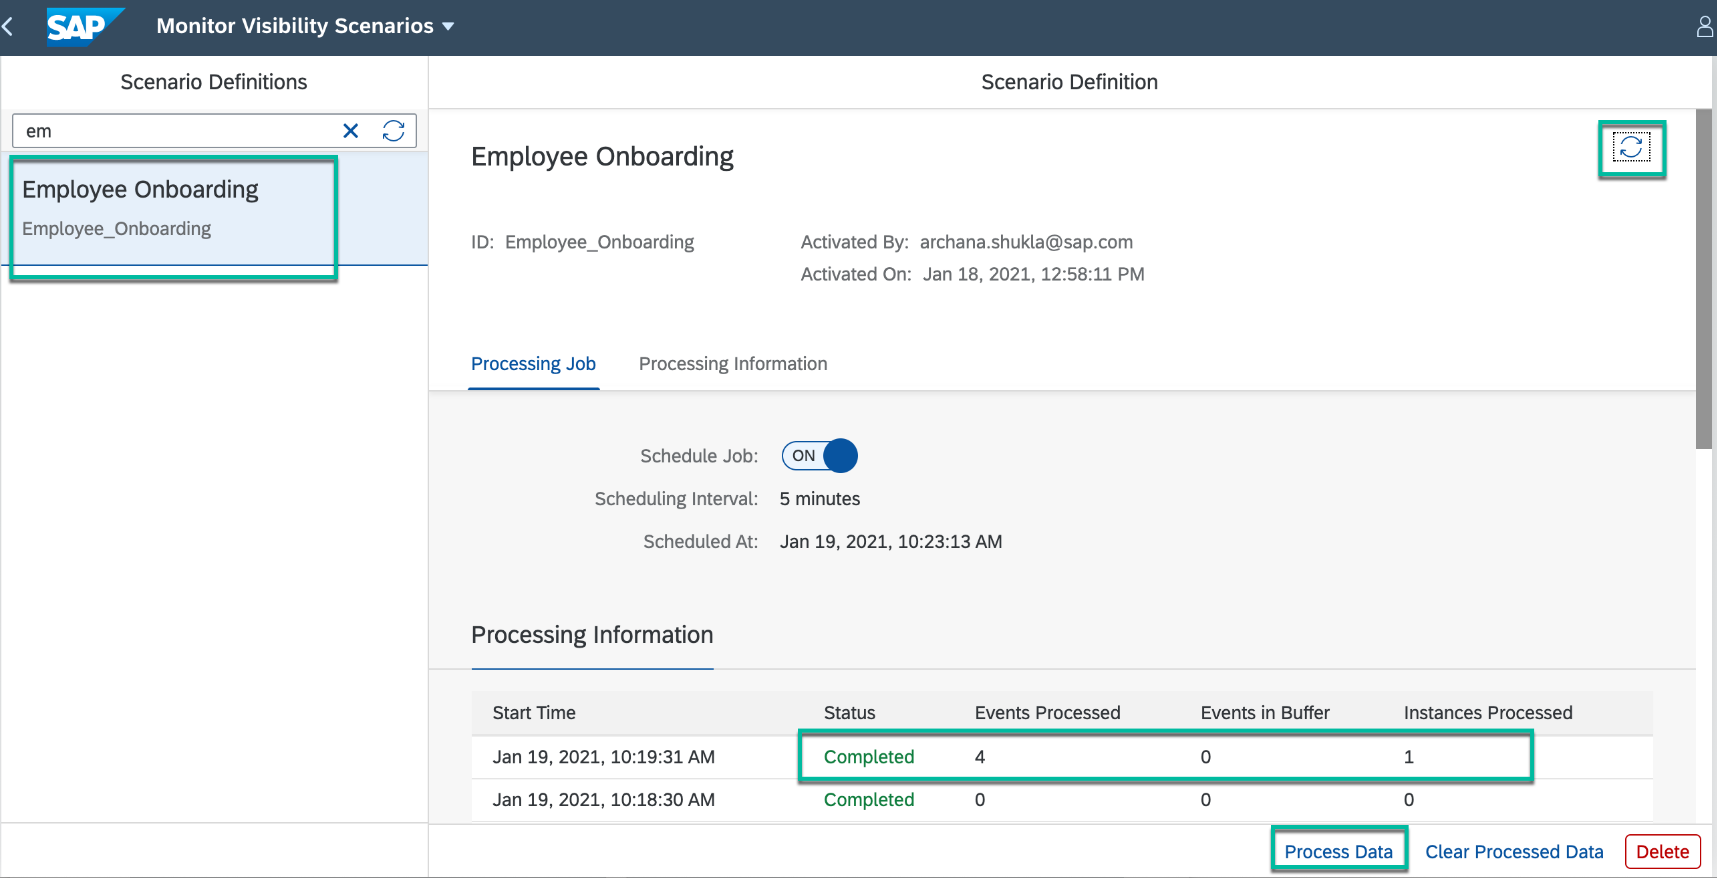Click the activated-by email archana.shukla@sap.com
This screenshot has width=1717, height=878.
point(1026,242)
